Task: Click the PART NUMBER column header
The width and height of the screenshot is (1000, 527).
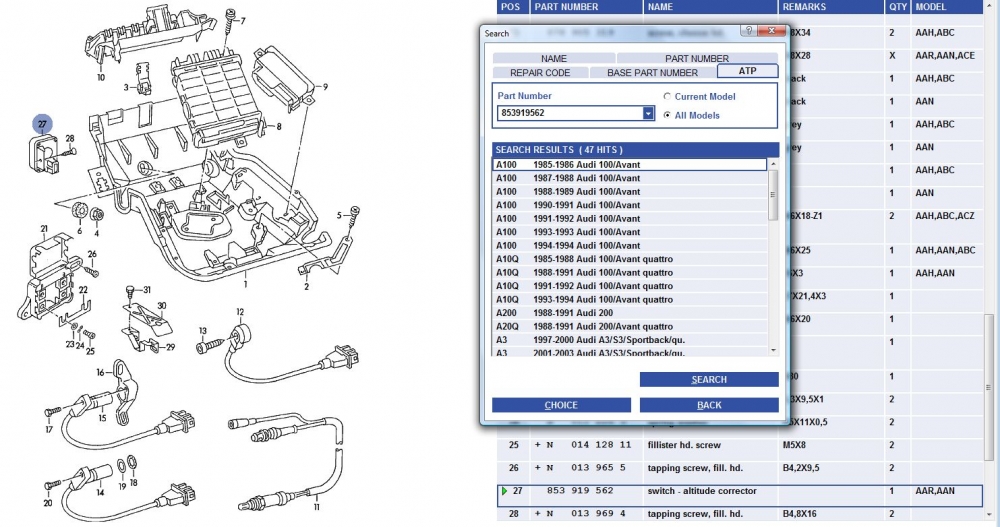Action: [586, 7]
